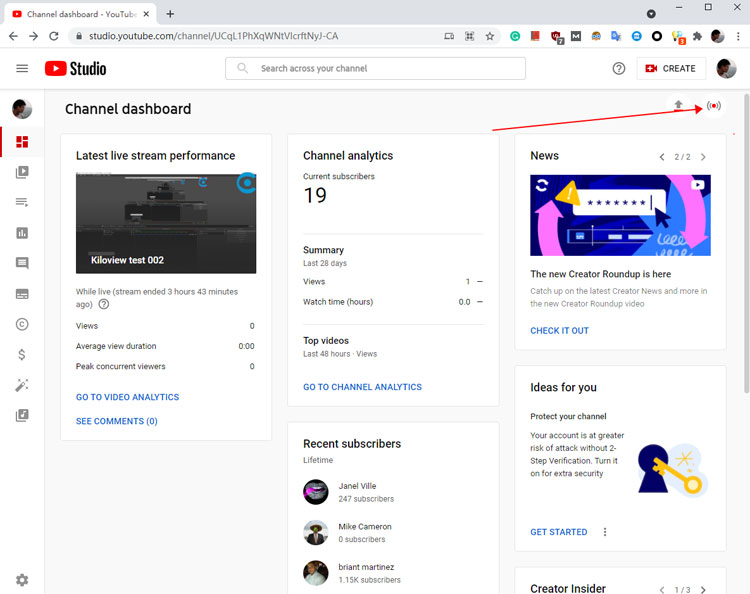Open the Monetization dollar icon
The image size is (750, 594).
click(x=22, y=354)
